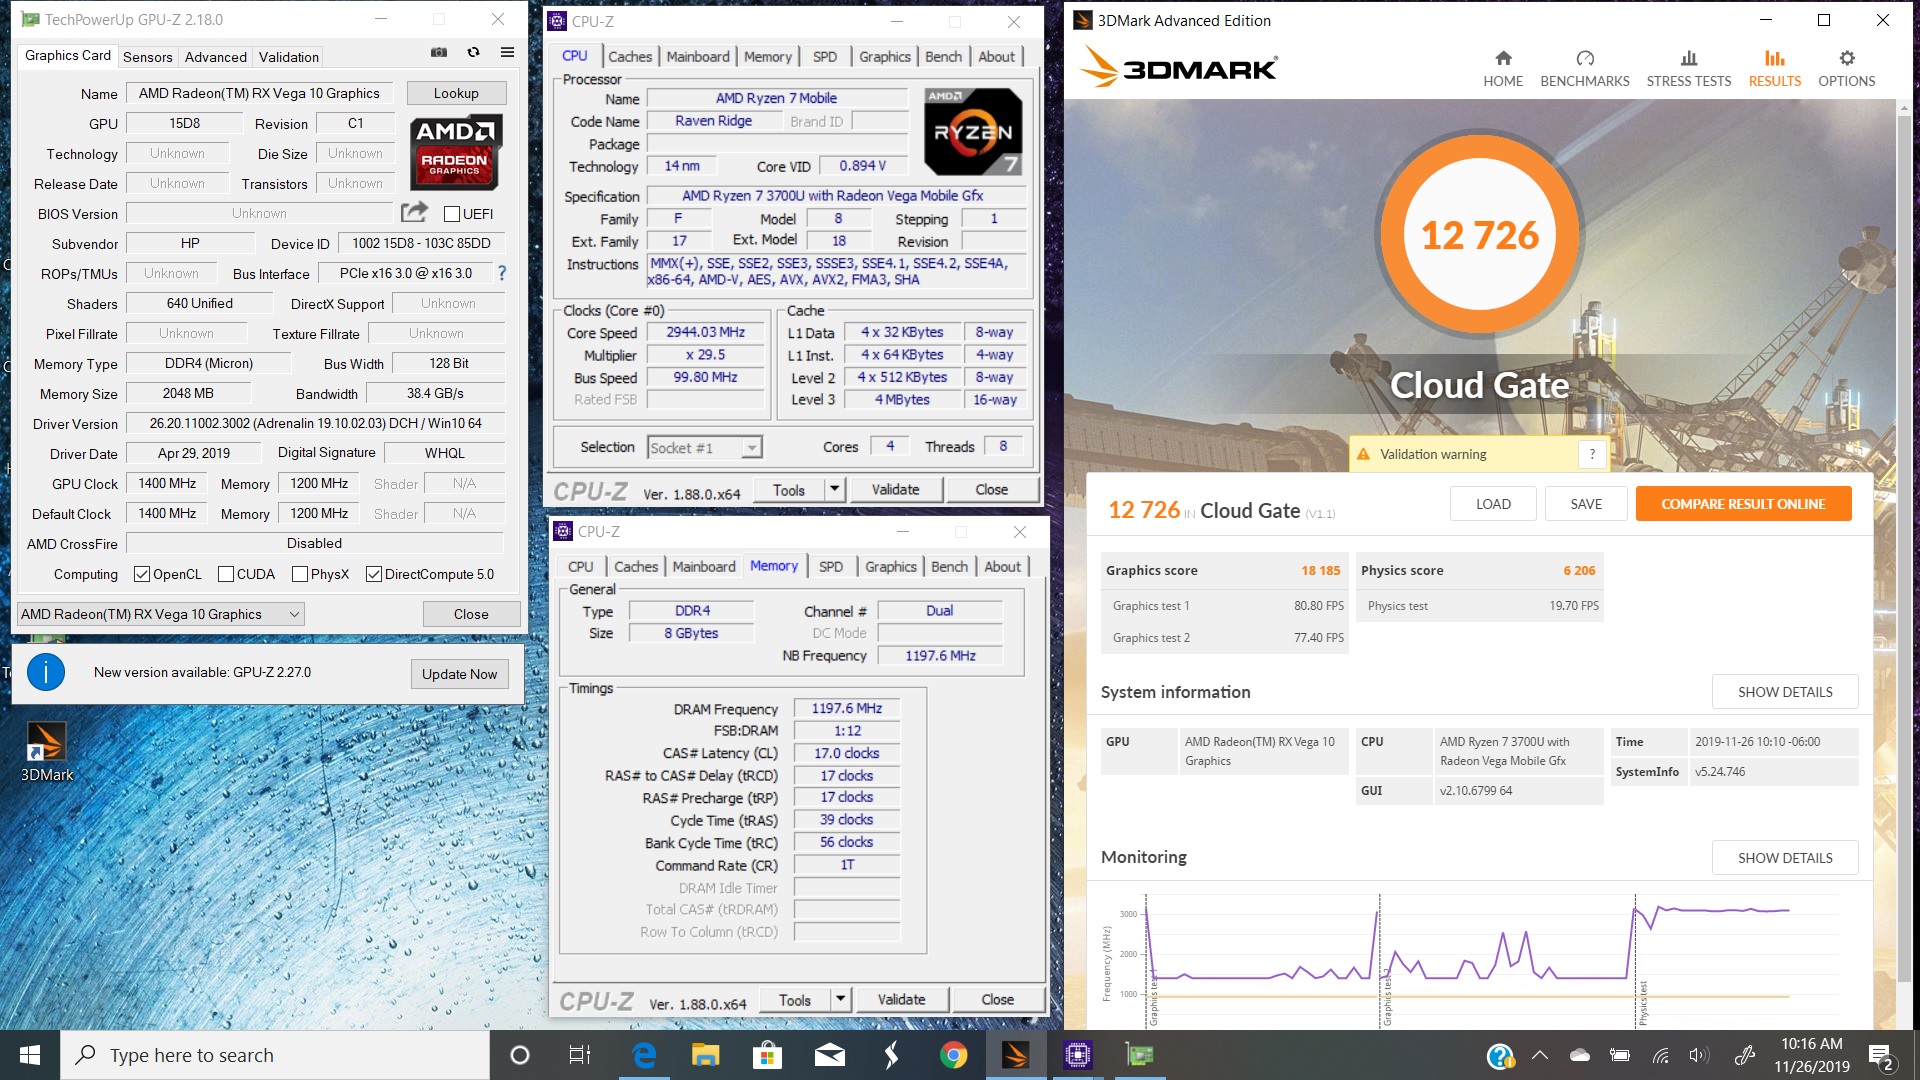Open the 3DMark BENCHMARKS gauge icon
The width and height of the screenshot is (1920, 1080).
[1585, 59]
